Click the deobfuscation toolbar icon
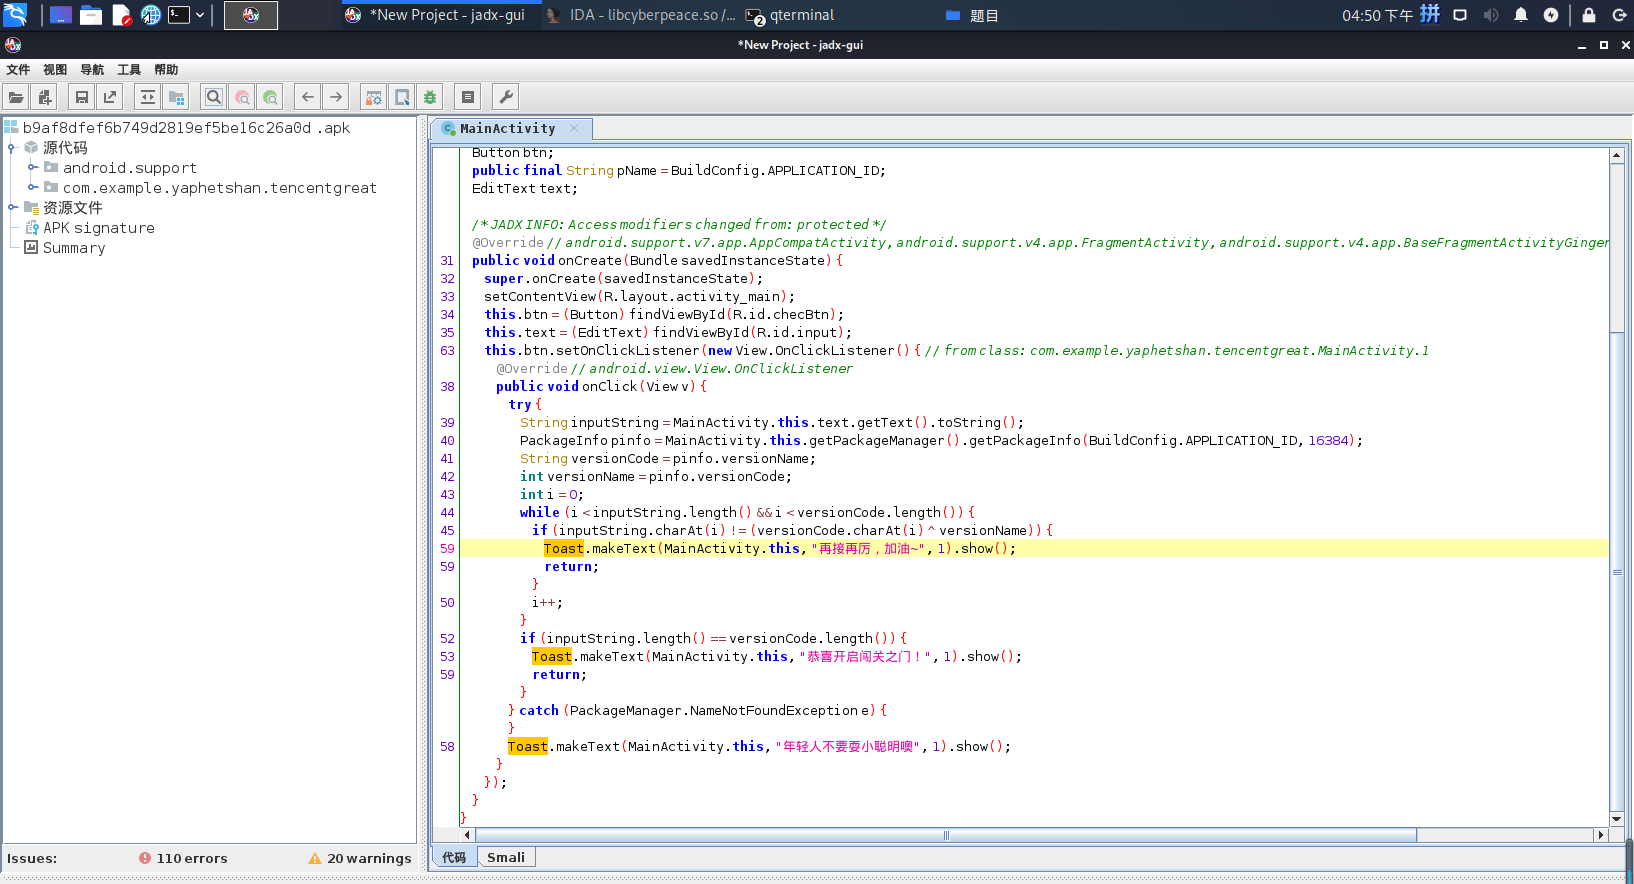This screenshot has height=884, width=1634. 373,97
